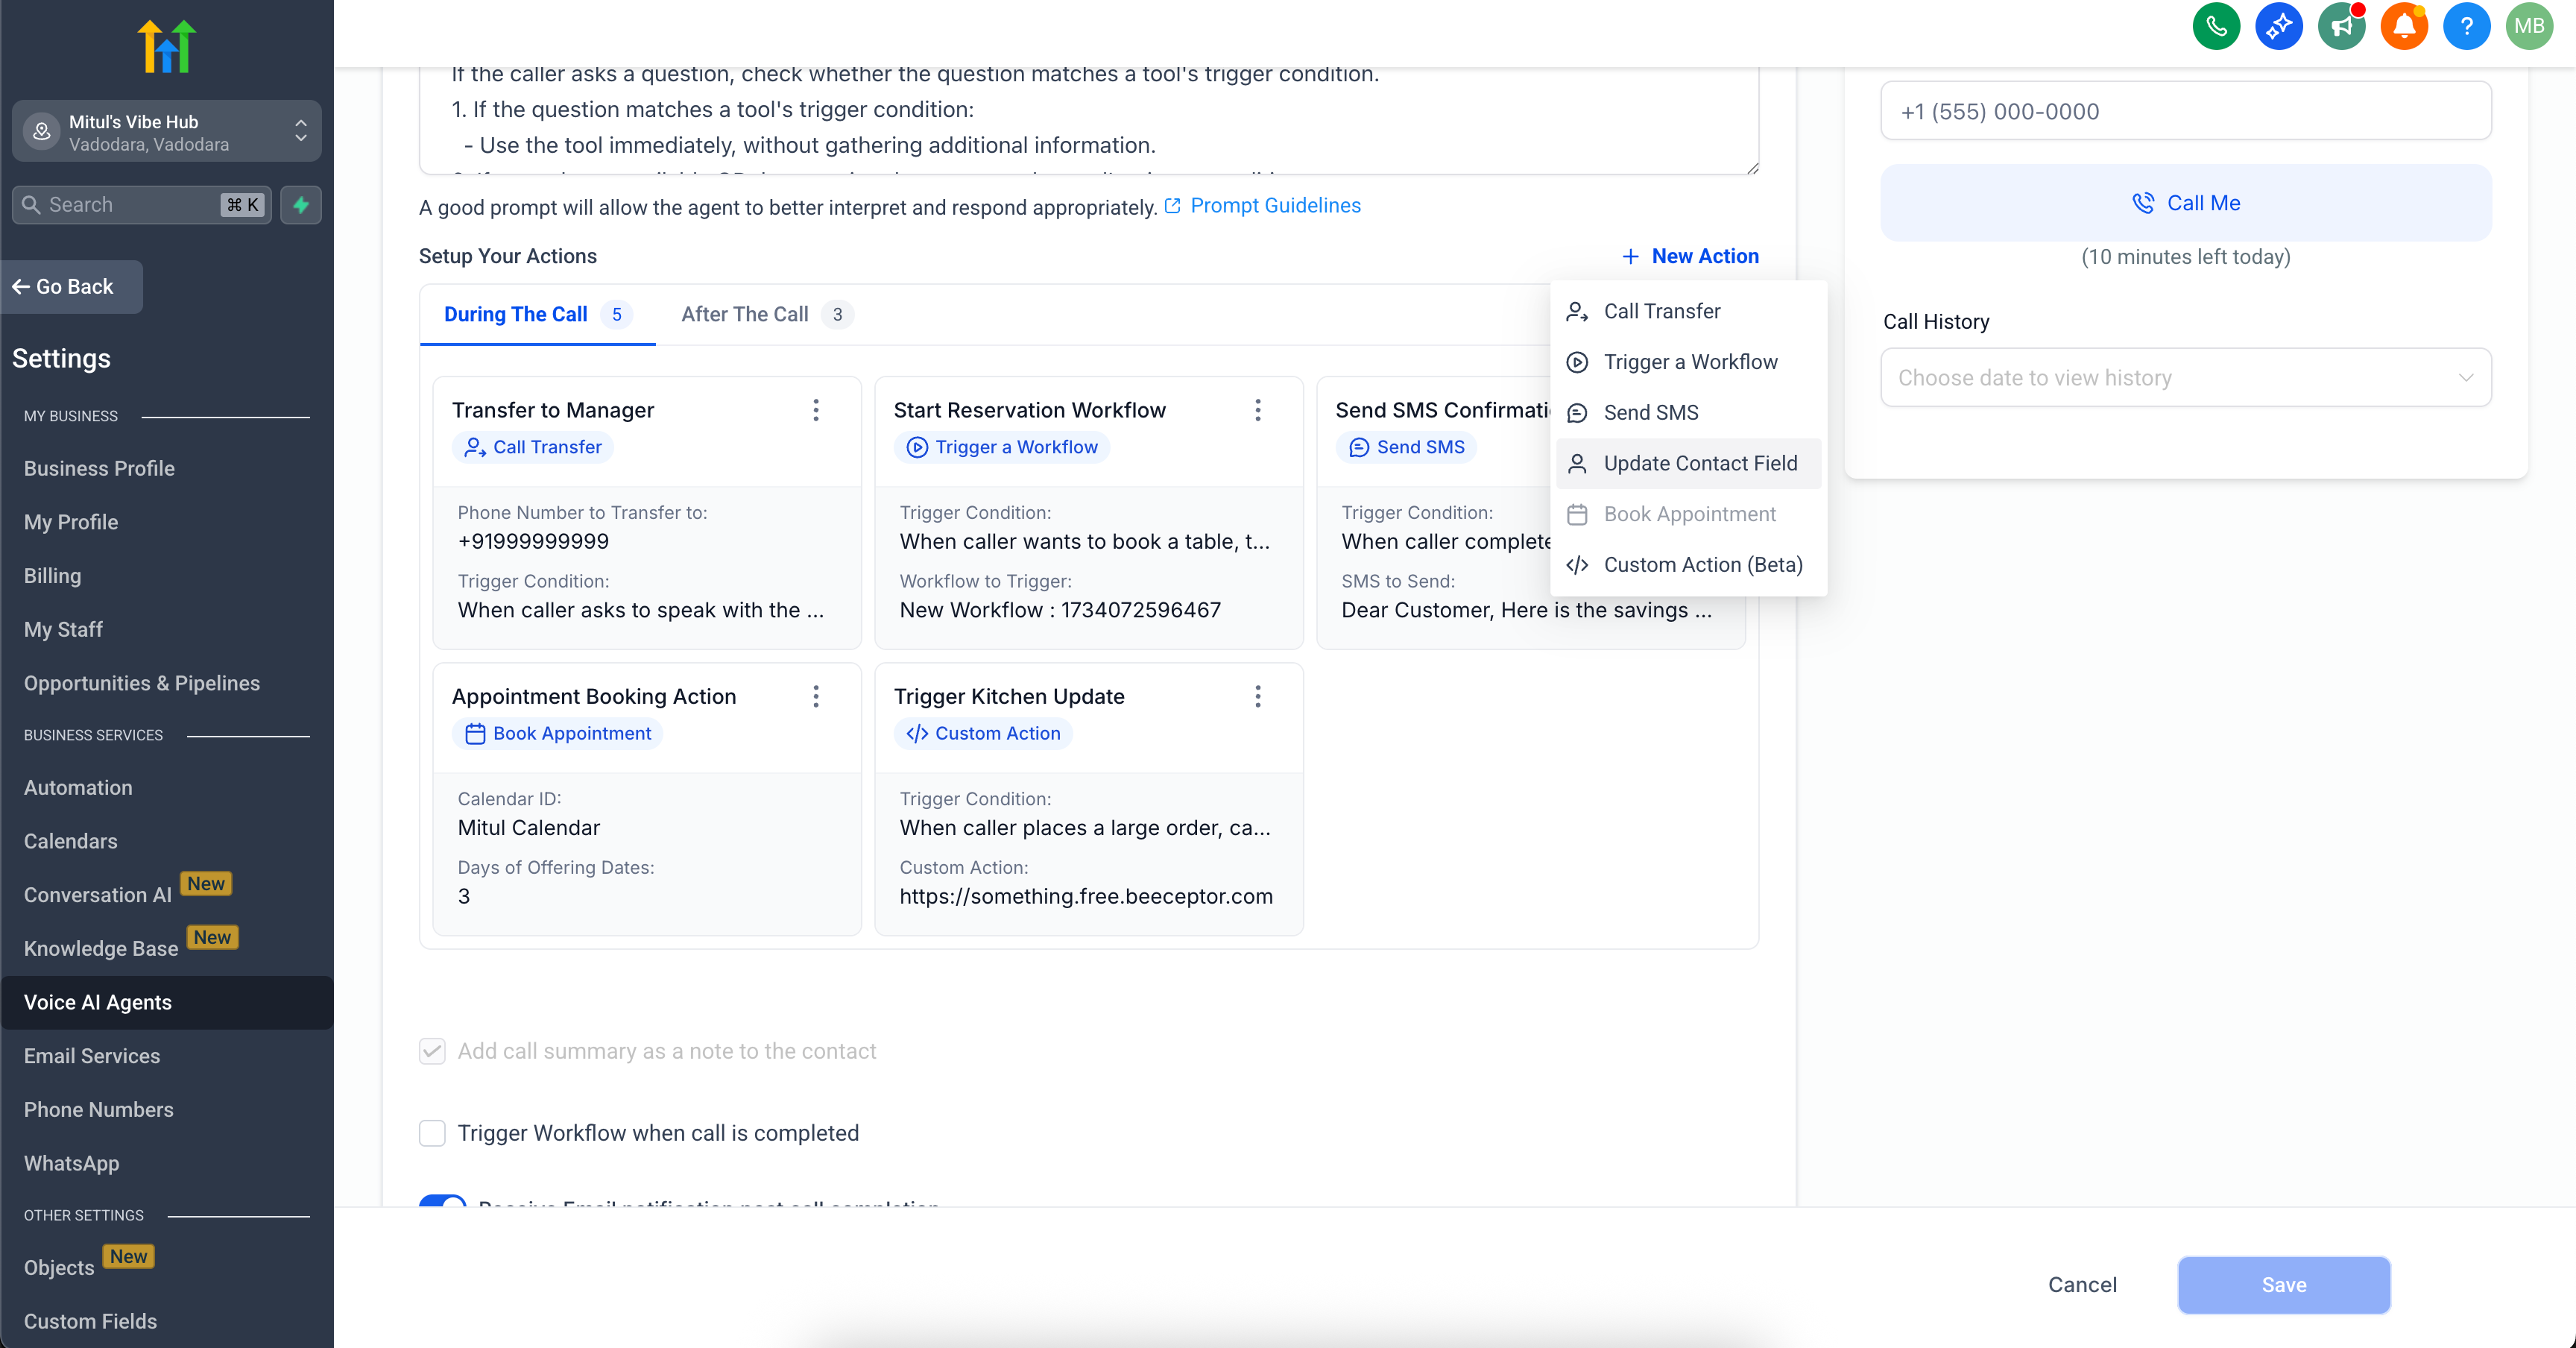The width and height of the screenshot is (2576, 1348).
Task: Click the Ask AI sparkle icon
Action: [x=2278, y=26]
